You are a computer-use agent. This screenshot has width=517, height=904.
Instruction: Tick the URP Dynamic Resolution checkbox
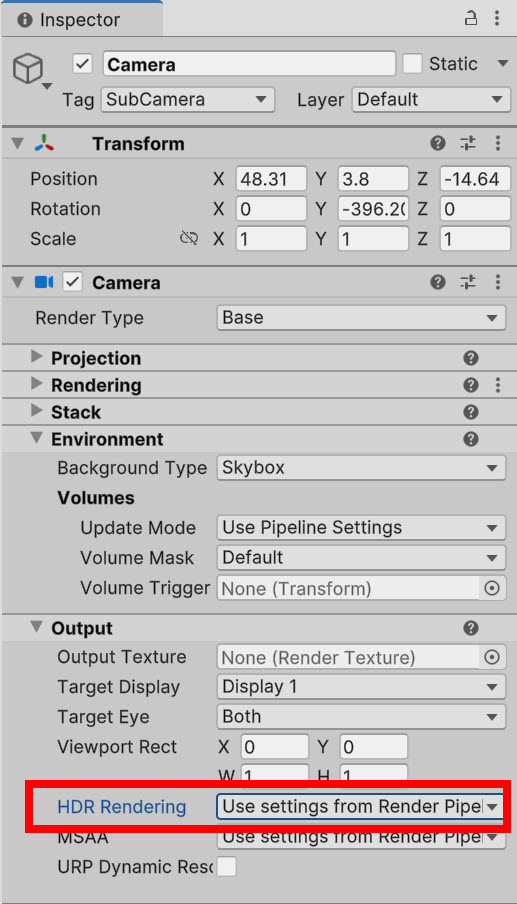click(227, 867)
